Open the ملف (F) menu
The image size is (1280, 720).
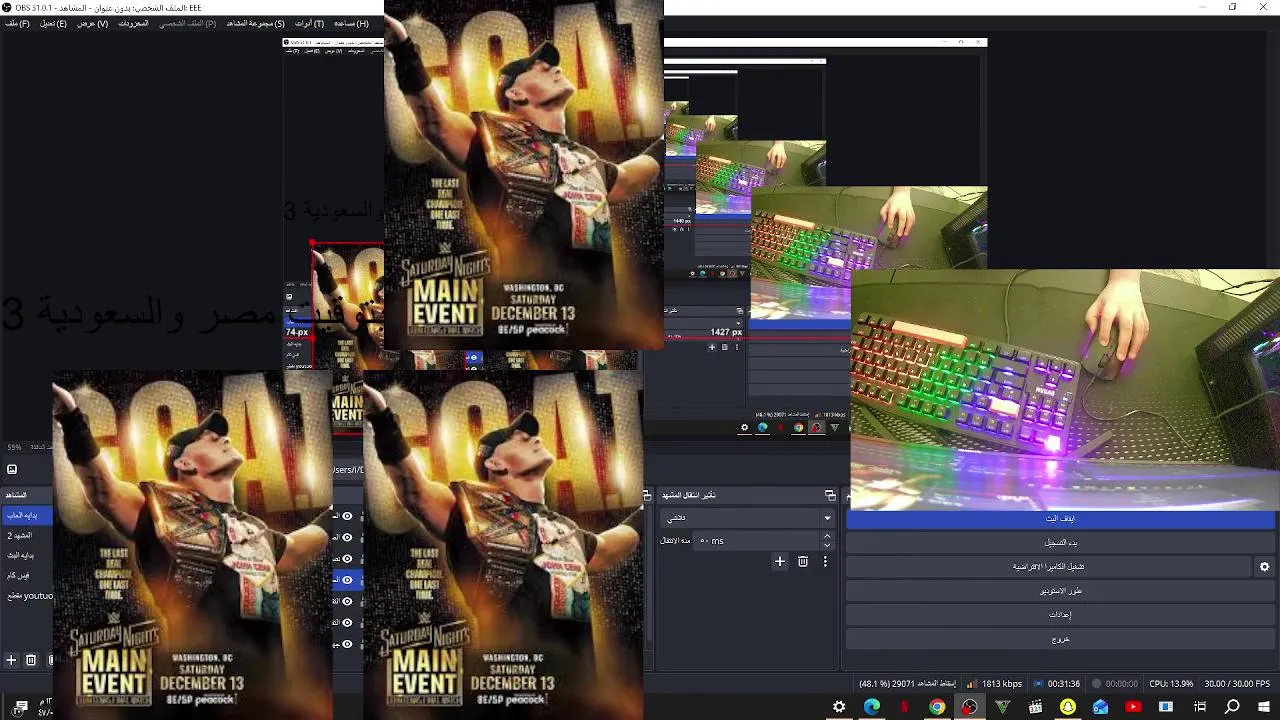(17, 23)
